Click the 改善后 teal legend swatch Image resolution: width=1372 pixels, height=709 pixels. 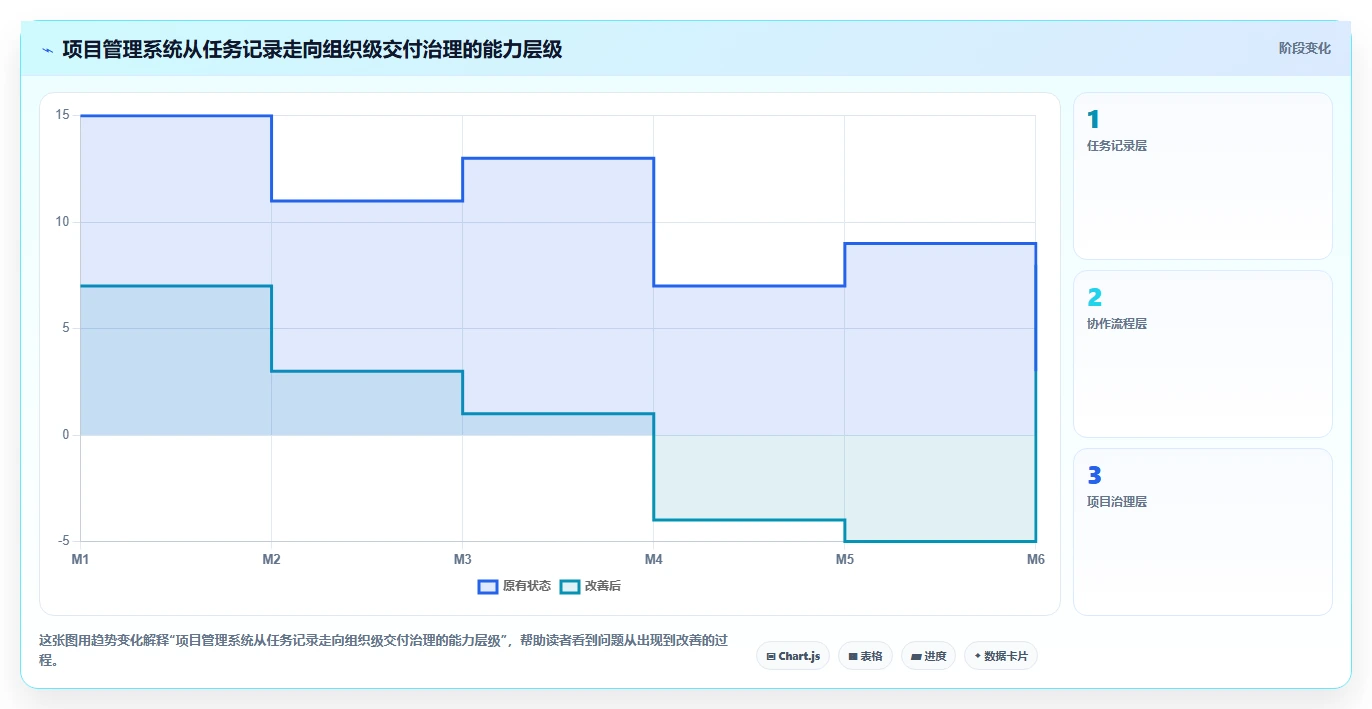pos(569,586)
